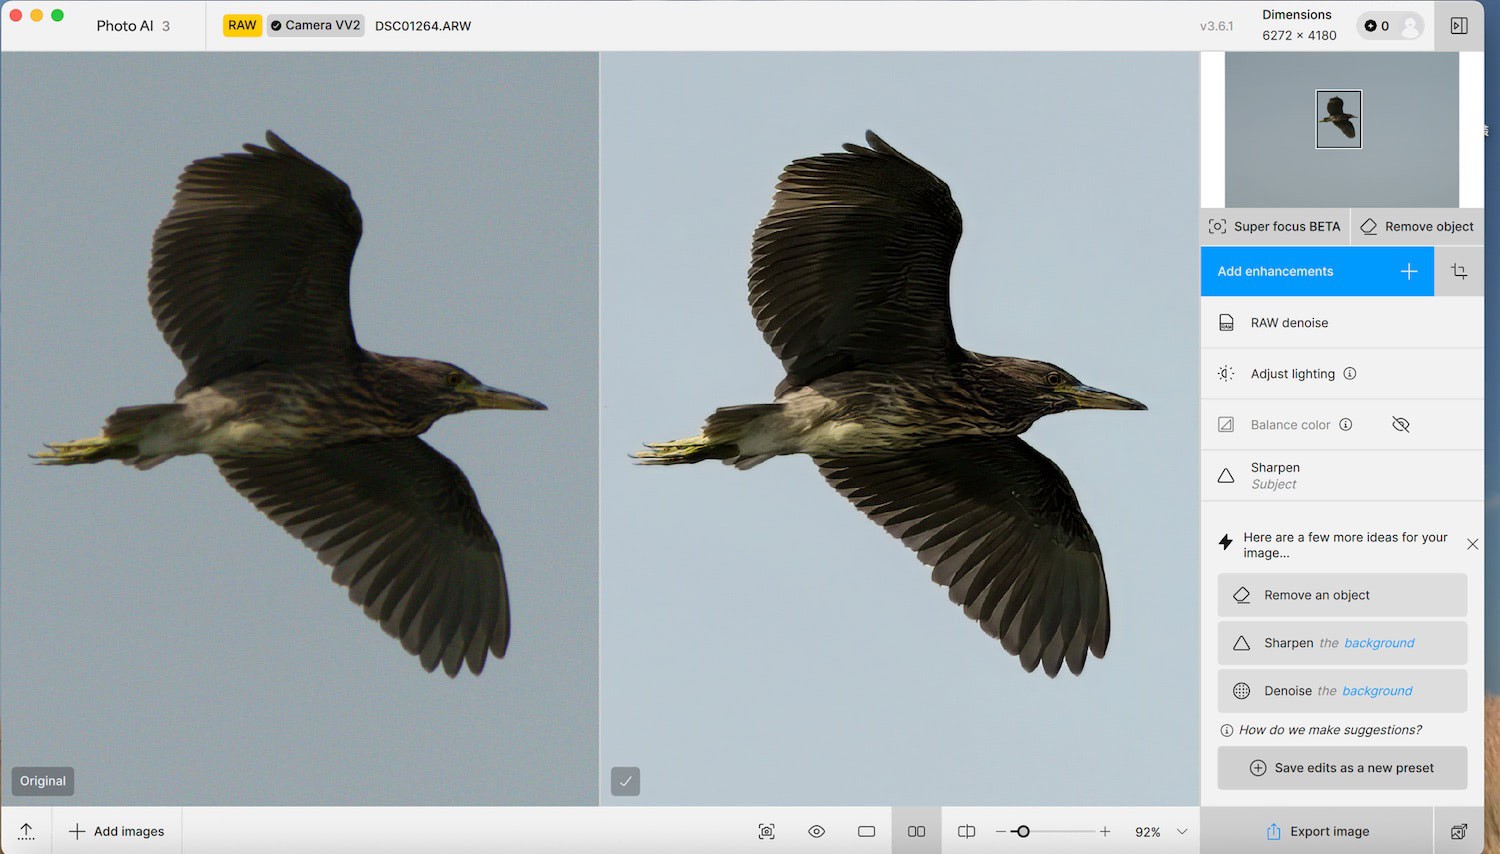Click the Balance color icon

pos(1226,424)
